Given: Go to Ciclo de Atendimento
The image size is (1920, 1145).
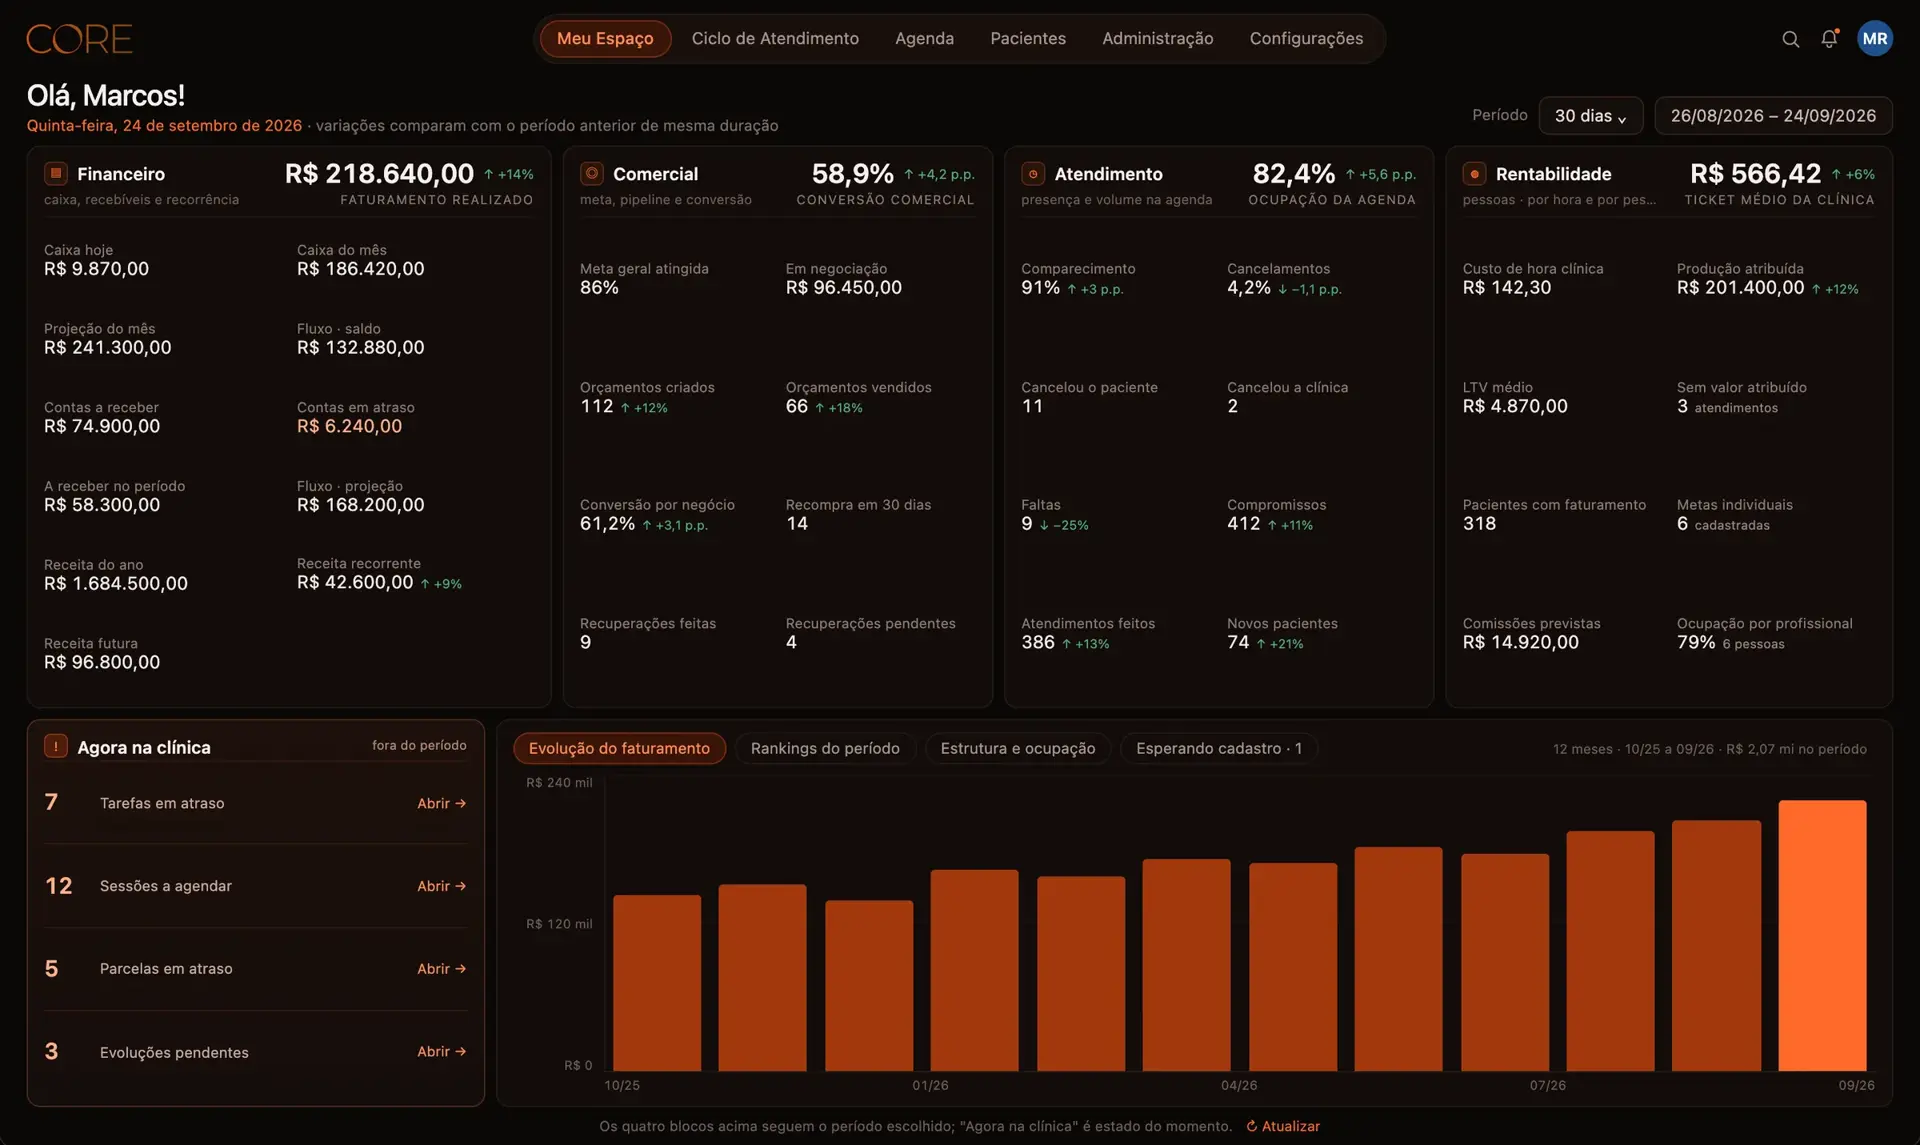Looking at the screenshot, I should point(775,38).
